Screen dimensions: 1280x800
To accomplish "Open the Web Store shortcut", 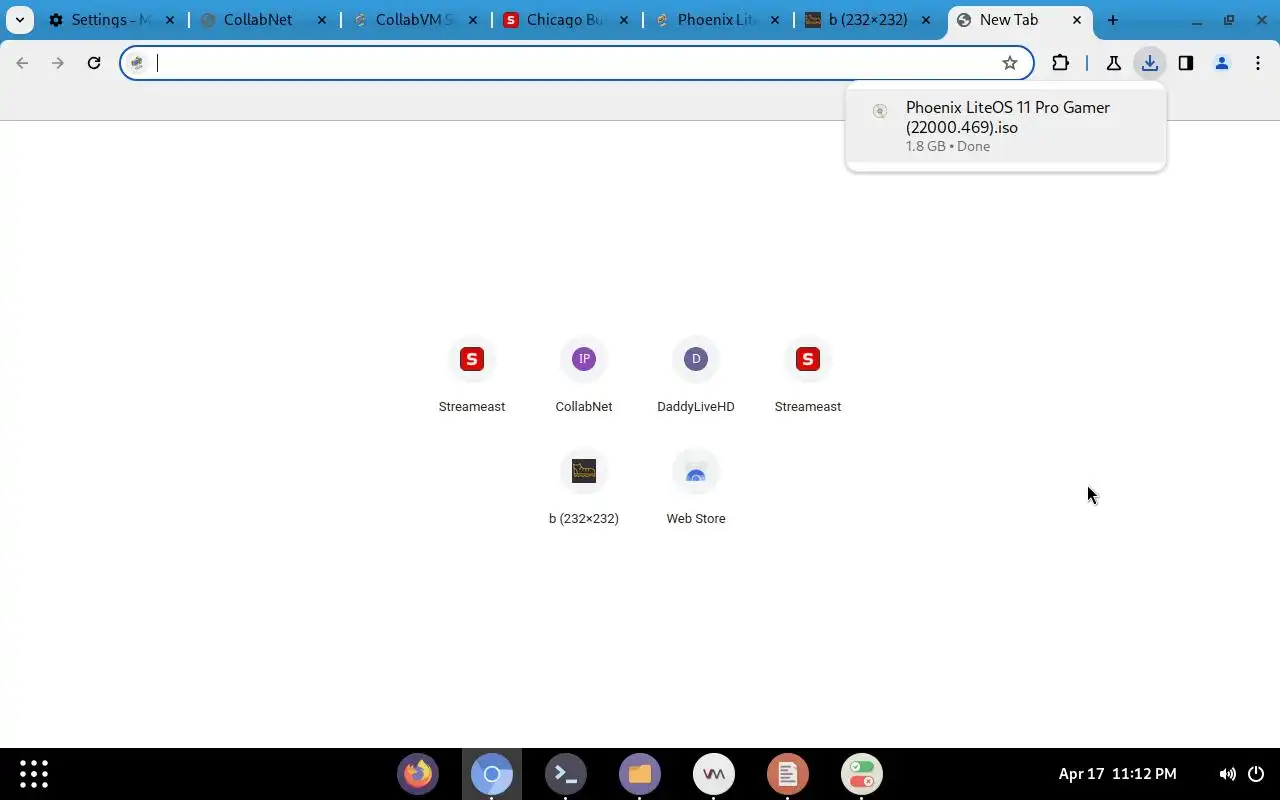I will pyautogui.click(x=696, y=487).
